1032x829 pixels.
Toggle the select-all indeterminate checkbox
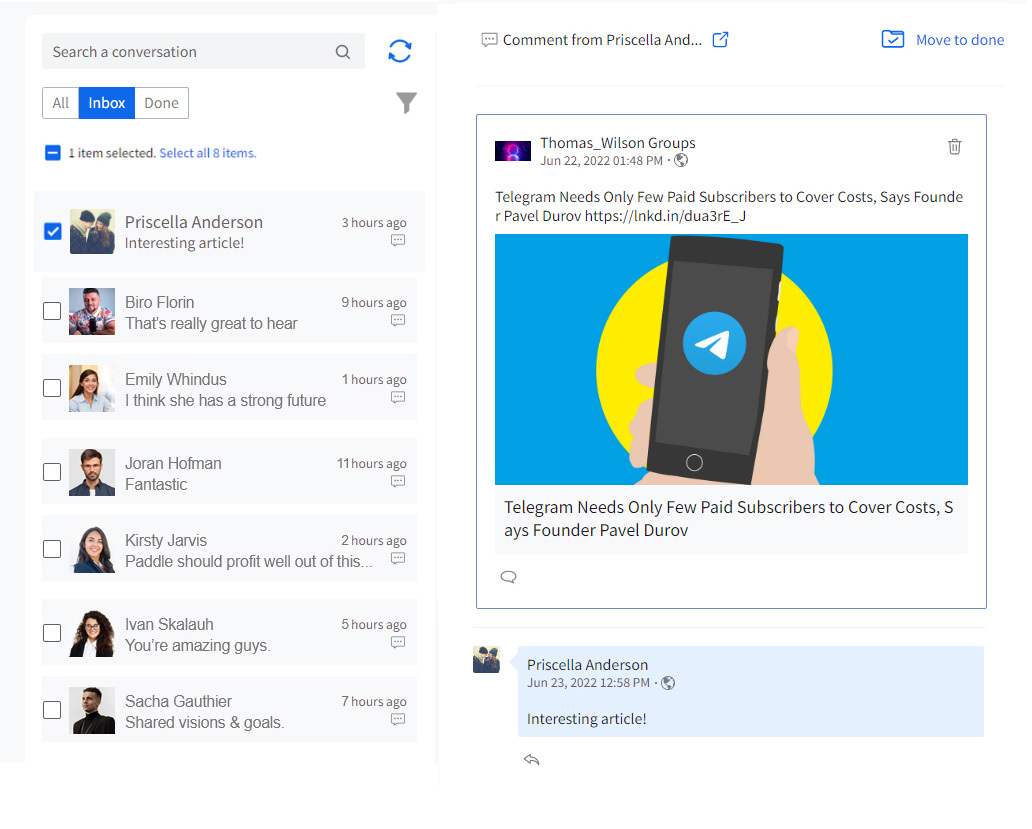pos(53,153)
